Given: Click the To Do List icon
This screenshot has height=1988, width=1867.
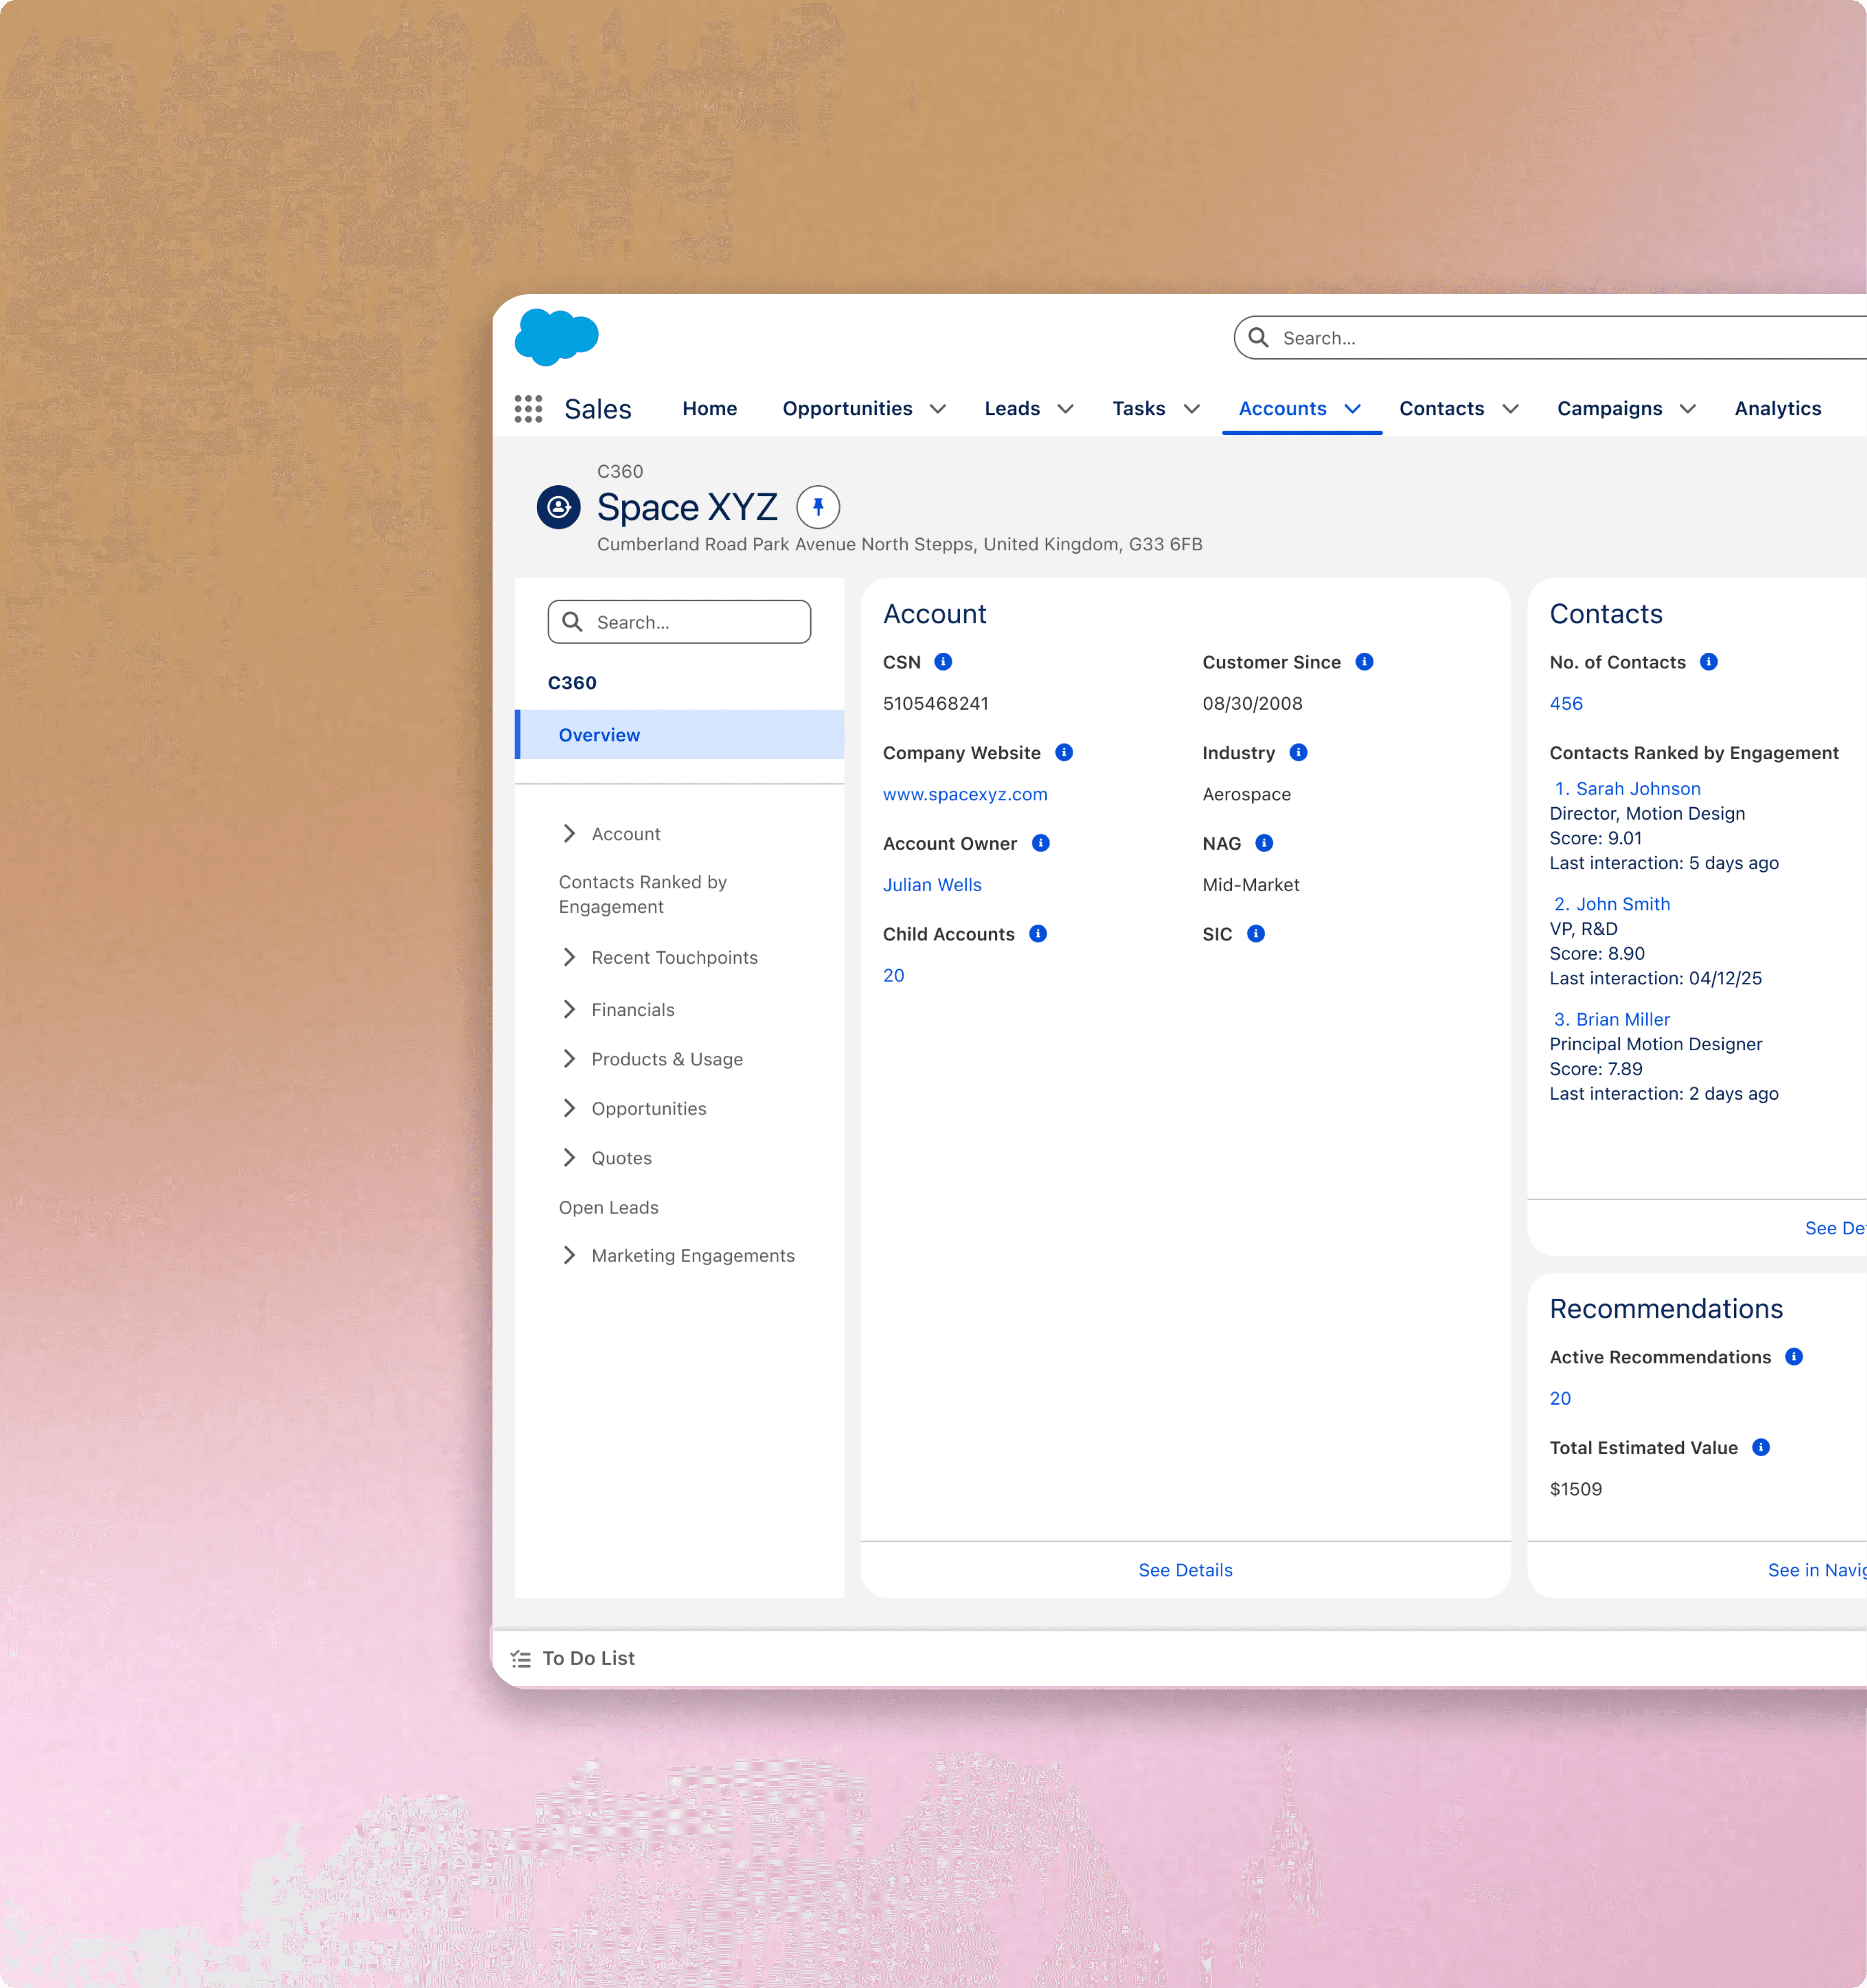Looking at the screenshot, I should coord(521,1659).
